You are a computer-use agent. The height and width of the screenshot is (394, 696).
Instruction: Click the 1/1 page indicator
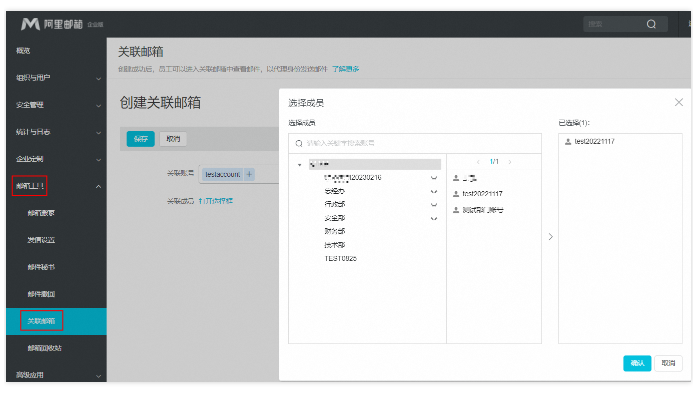pos(494,162)
